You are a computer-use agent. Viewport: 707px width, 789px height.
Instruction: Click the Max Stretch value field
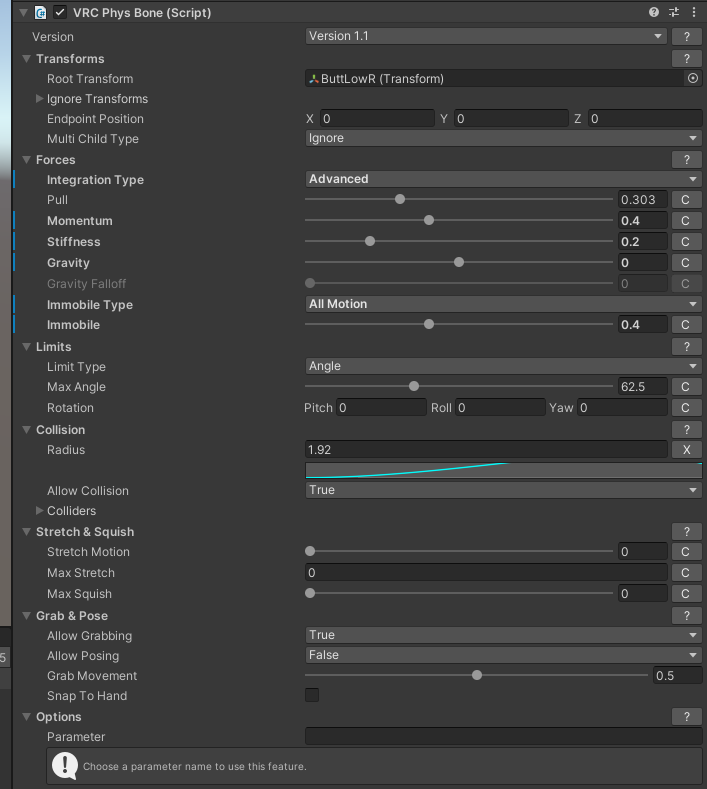coord(486,573)
